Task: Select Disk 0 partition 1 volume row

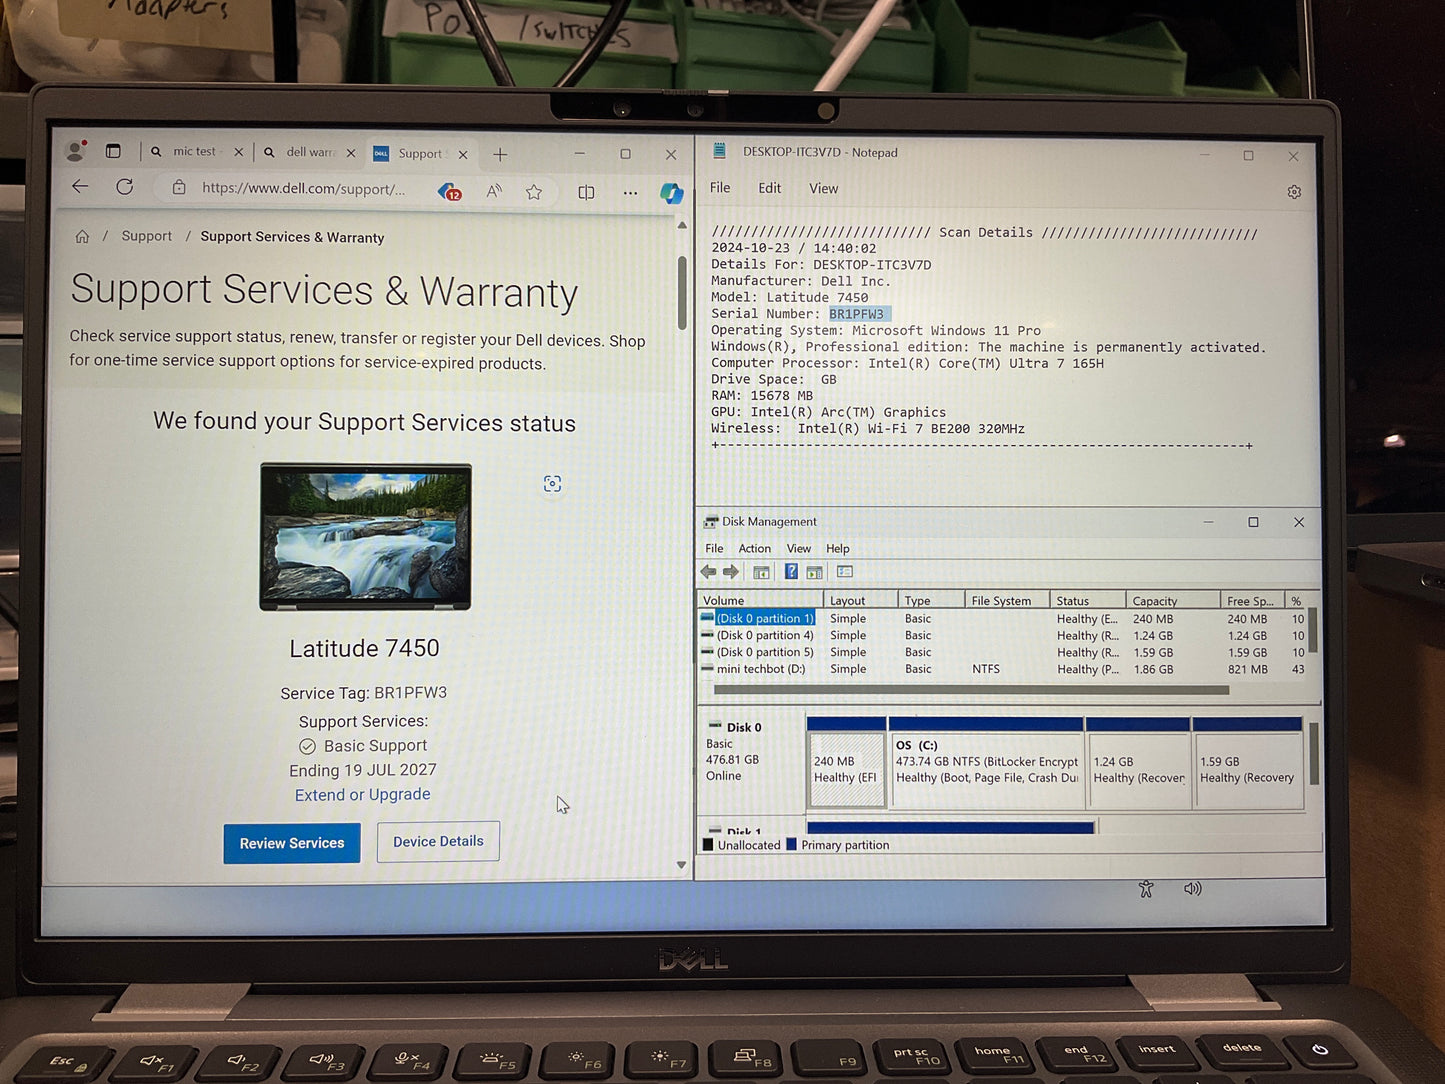Action: [1001, 619]
